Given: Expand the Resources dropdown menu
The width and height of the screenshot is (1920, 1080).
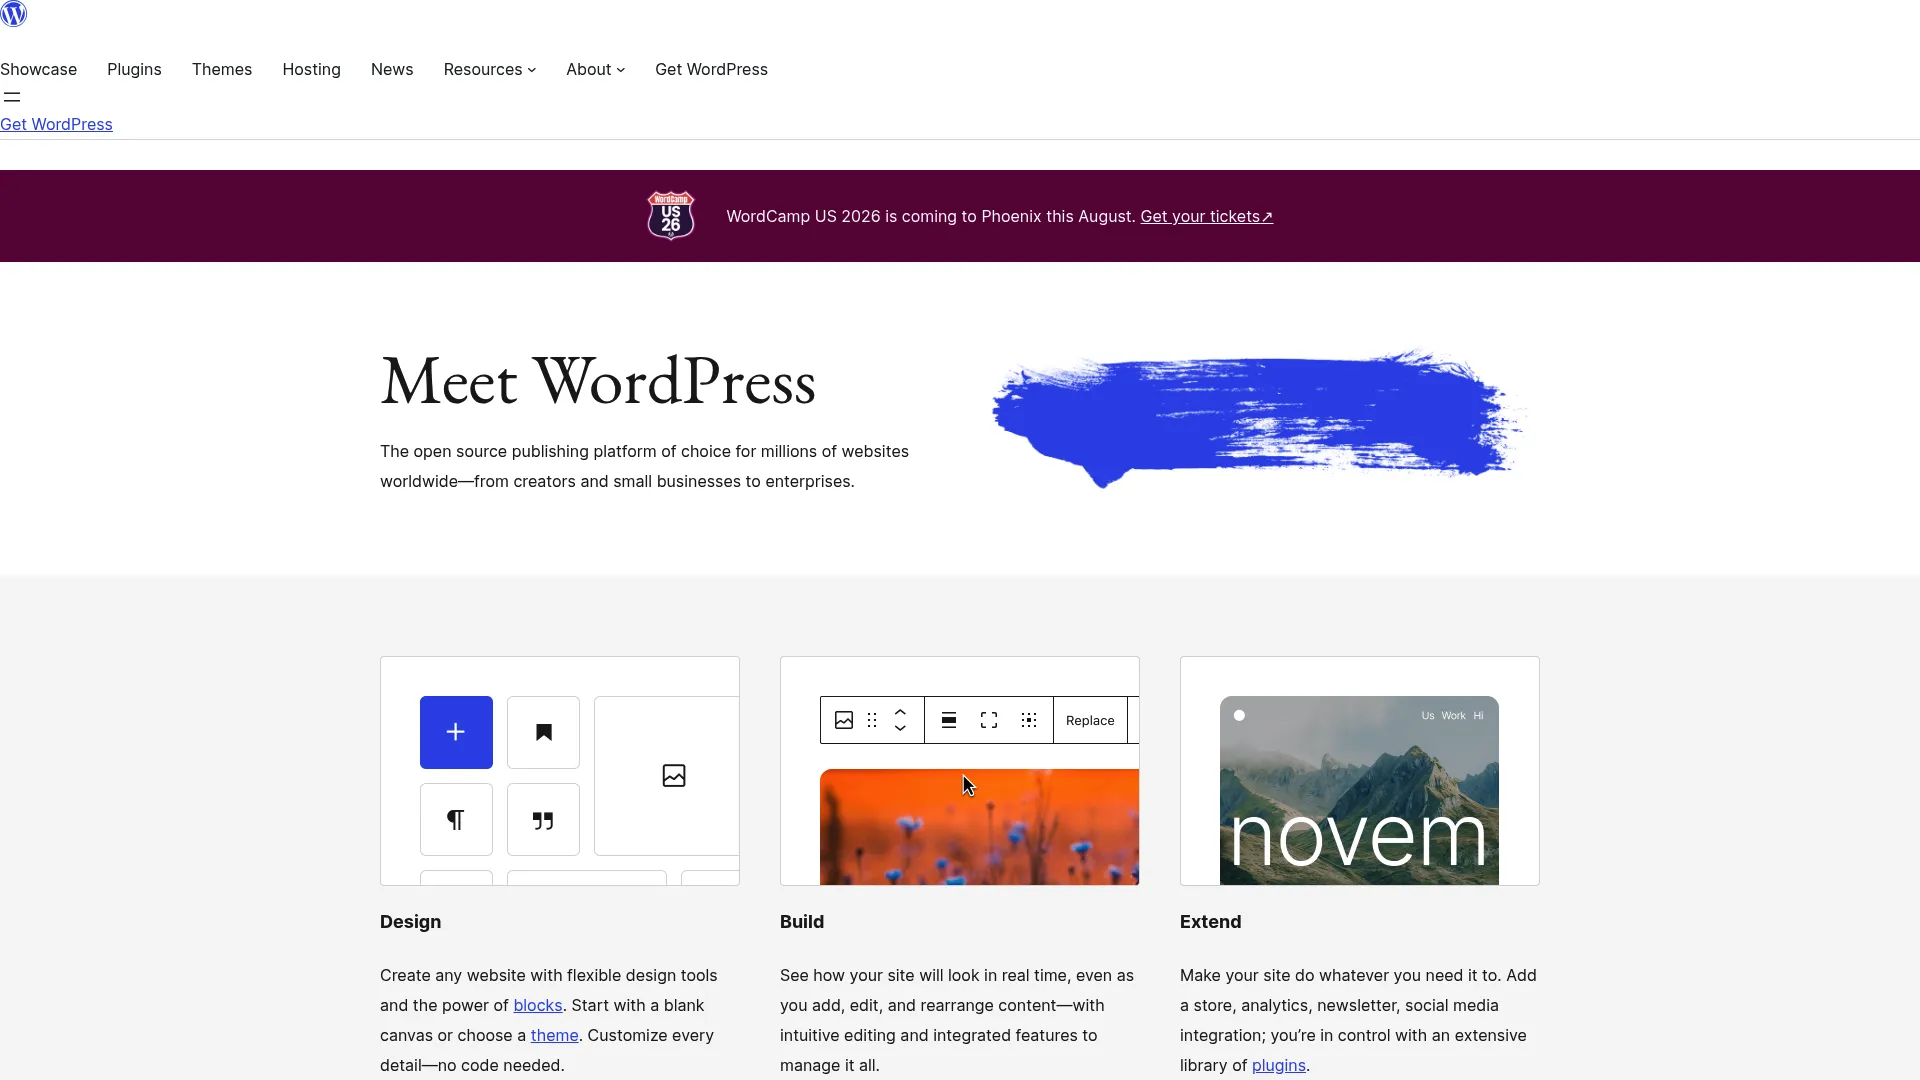Looking at the screenshot, I should point(490,69).
